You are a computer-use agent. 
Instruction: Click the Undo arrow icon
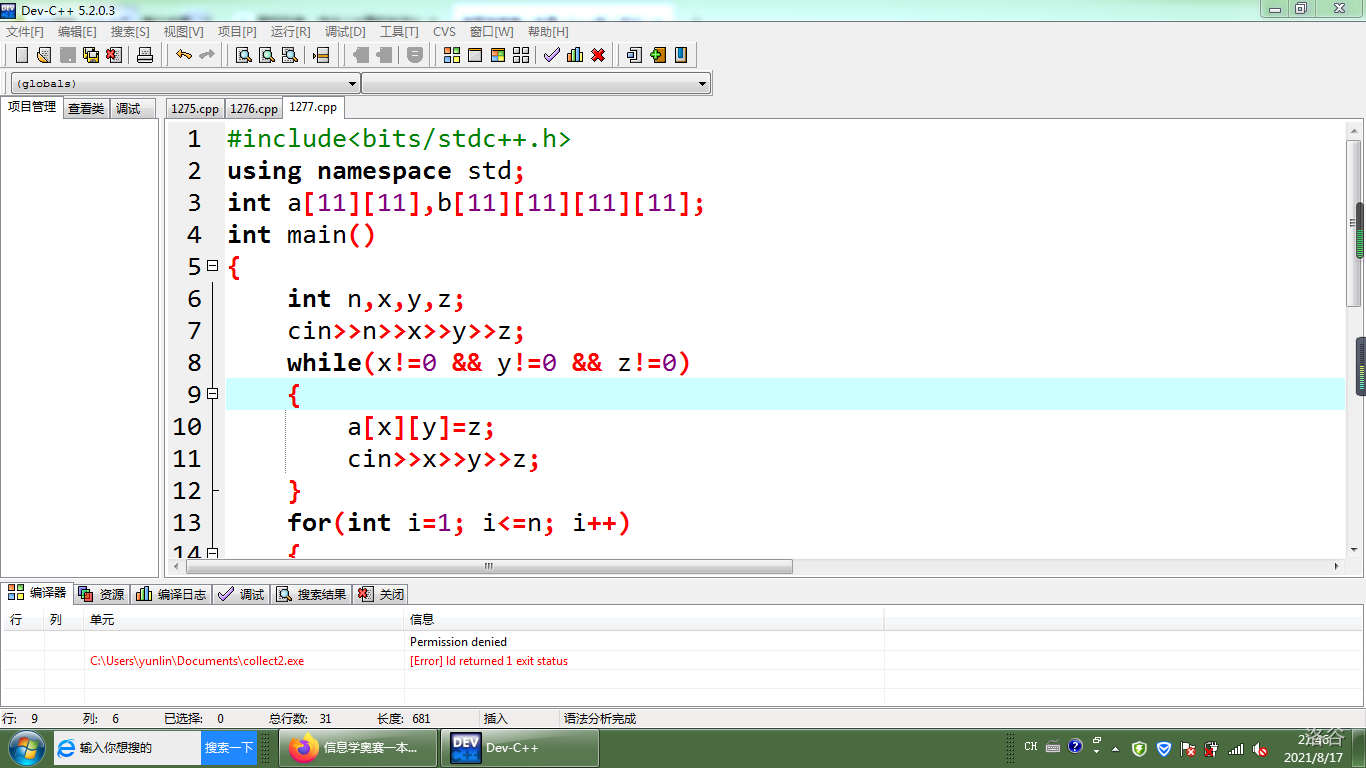pyautogui.click(x=184, y=55)
